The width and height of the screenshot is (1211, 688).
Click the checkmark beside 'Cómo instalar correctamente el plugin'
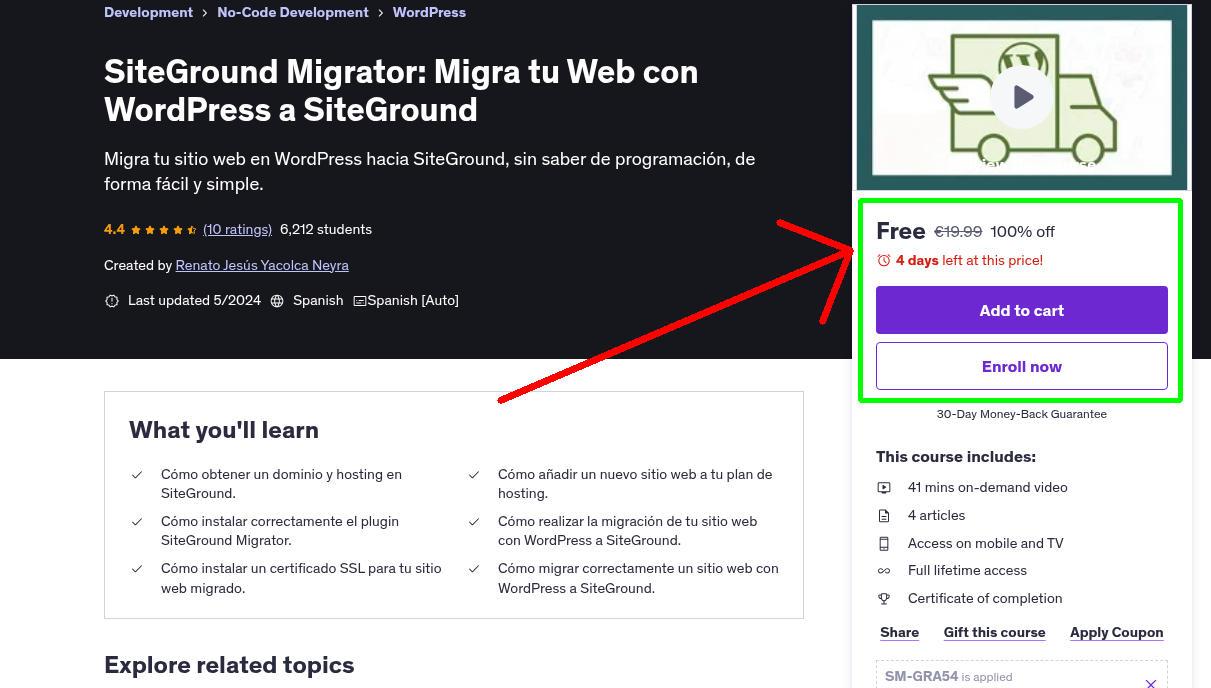point(137,522)
